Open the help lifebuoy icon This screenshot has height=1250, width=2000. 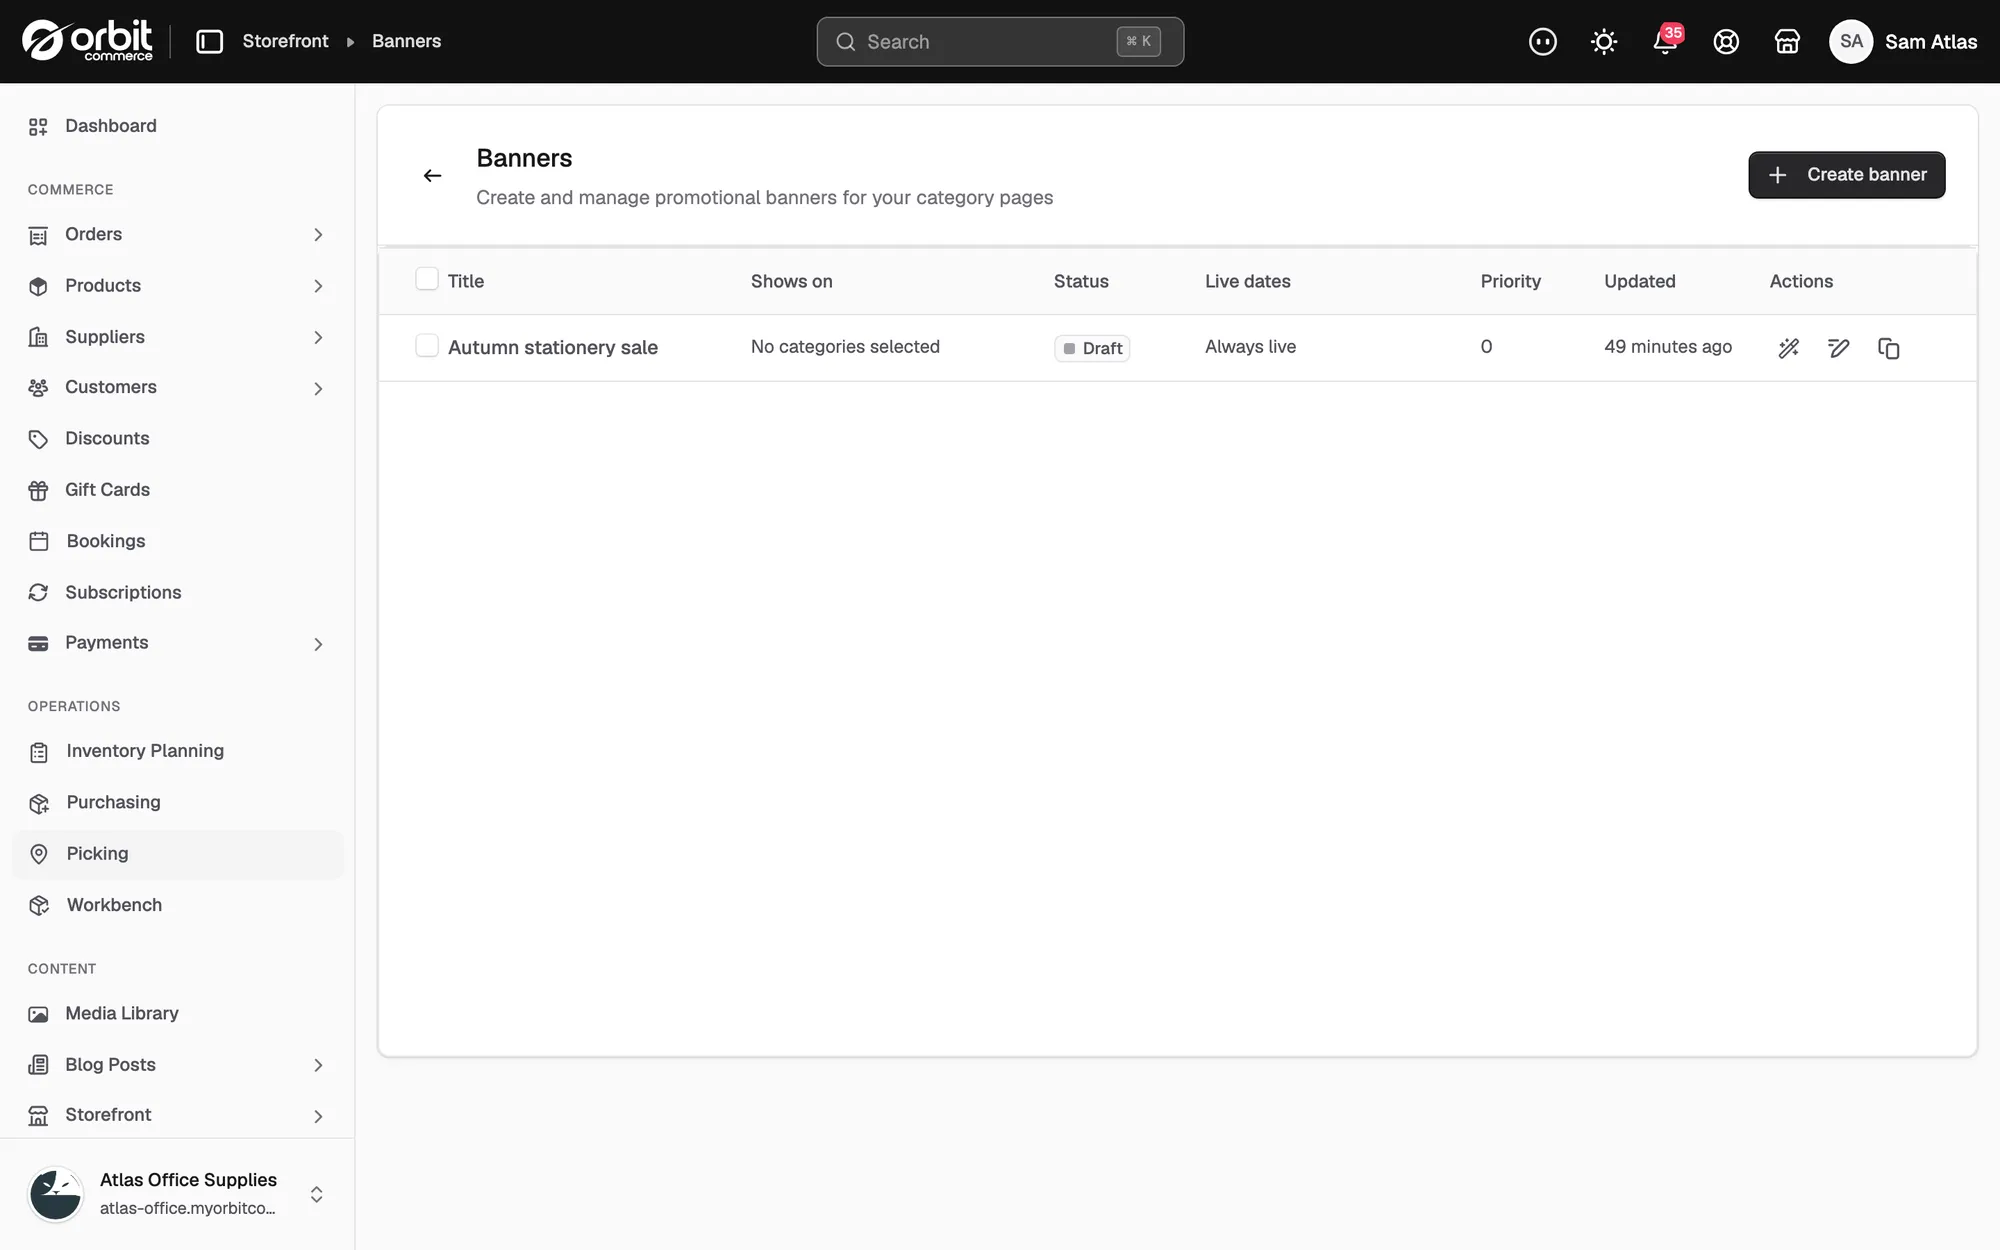[x=1726, y=41]
